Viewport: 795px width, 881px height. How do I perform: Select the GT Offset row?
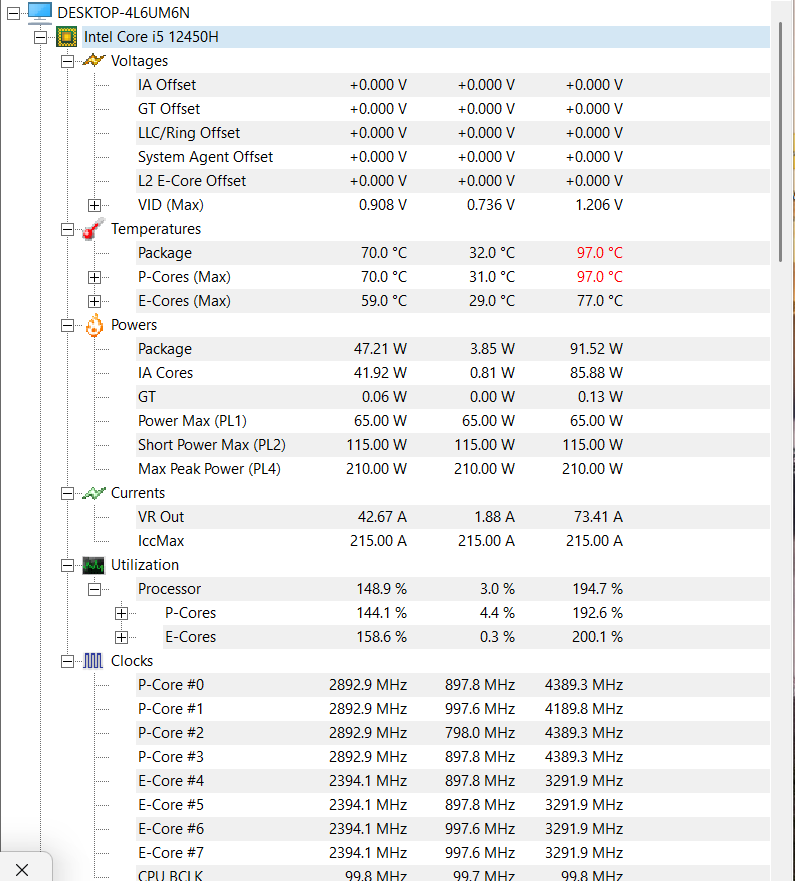click(x=452, y=109)
